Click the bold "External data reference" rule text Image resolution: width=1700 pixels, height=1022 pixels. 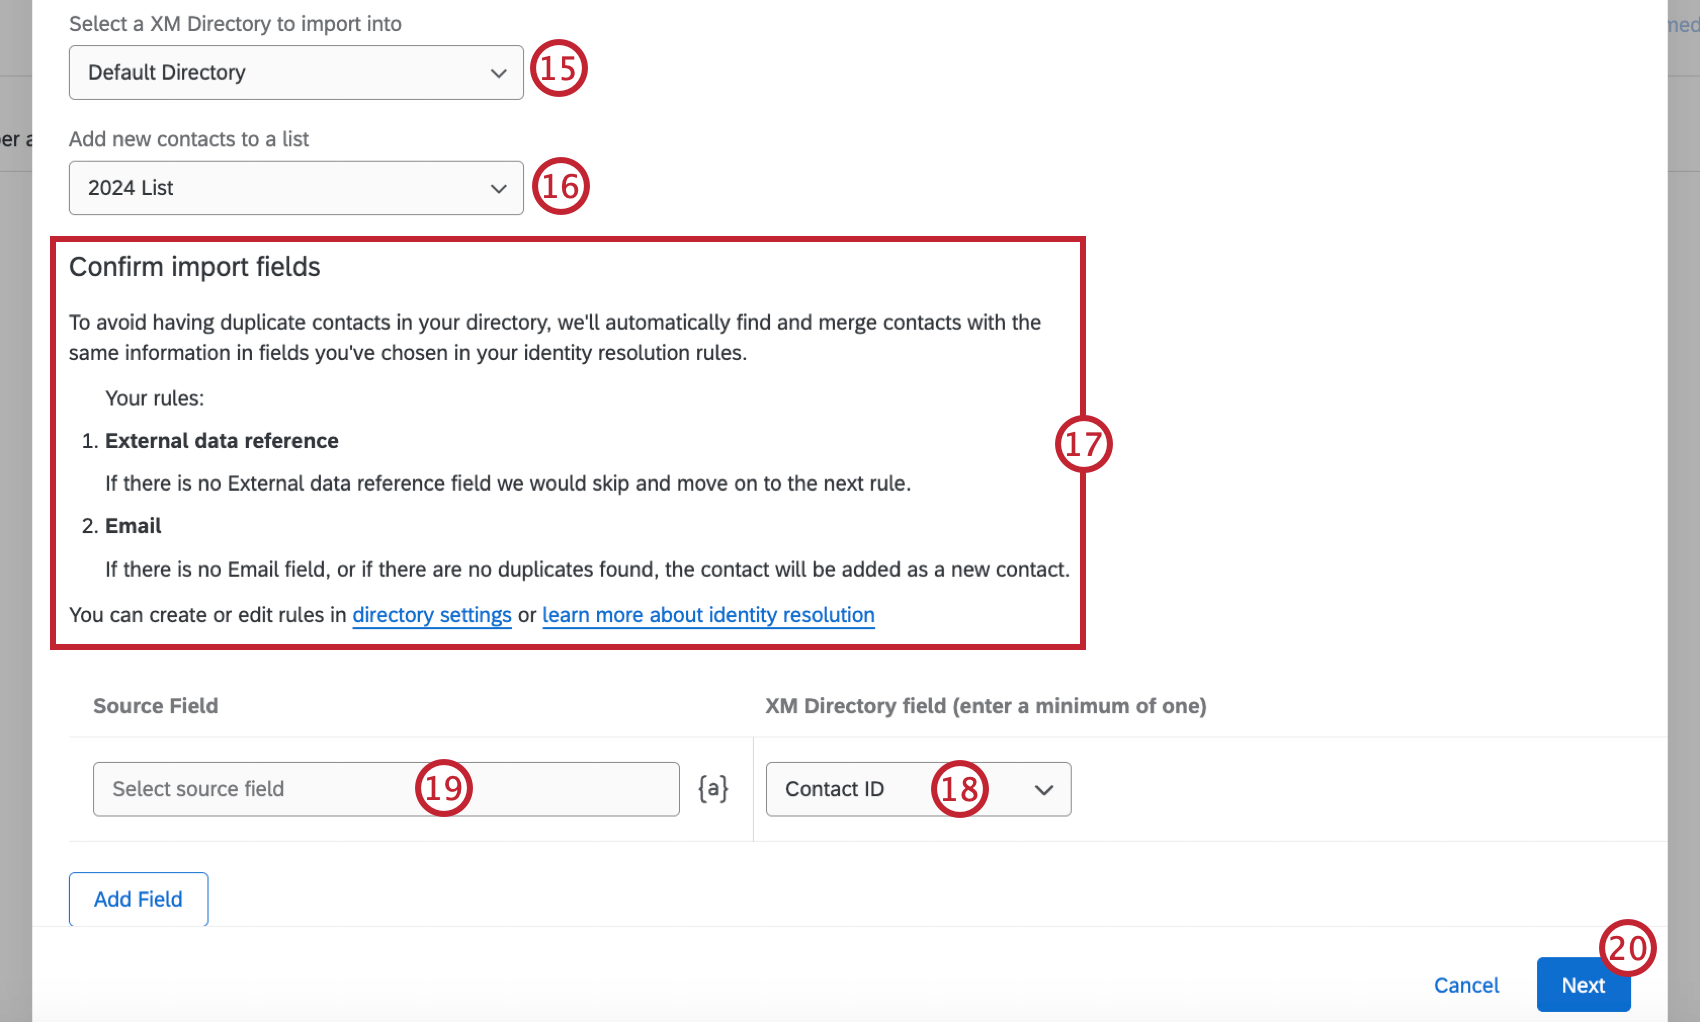(x=221, y=440)
